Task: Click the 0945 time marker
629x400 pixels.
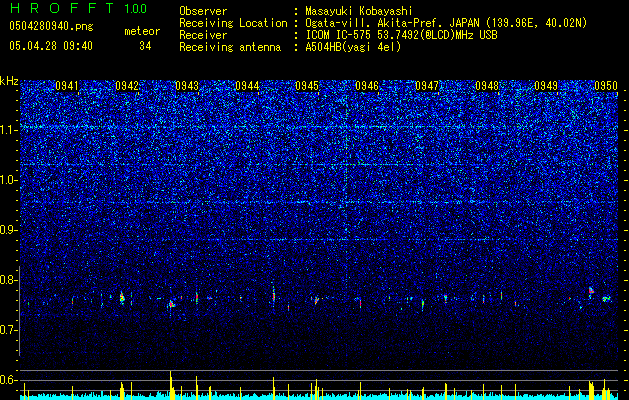Action: coord(307,86)
